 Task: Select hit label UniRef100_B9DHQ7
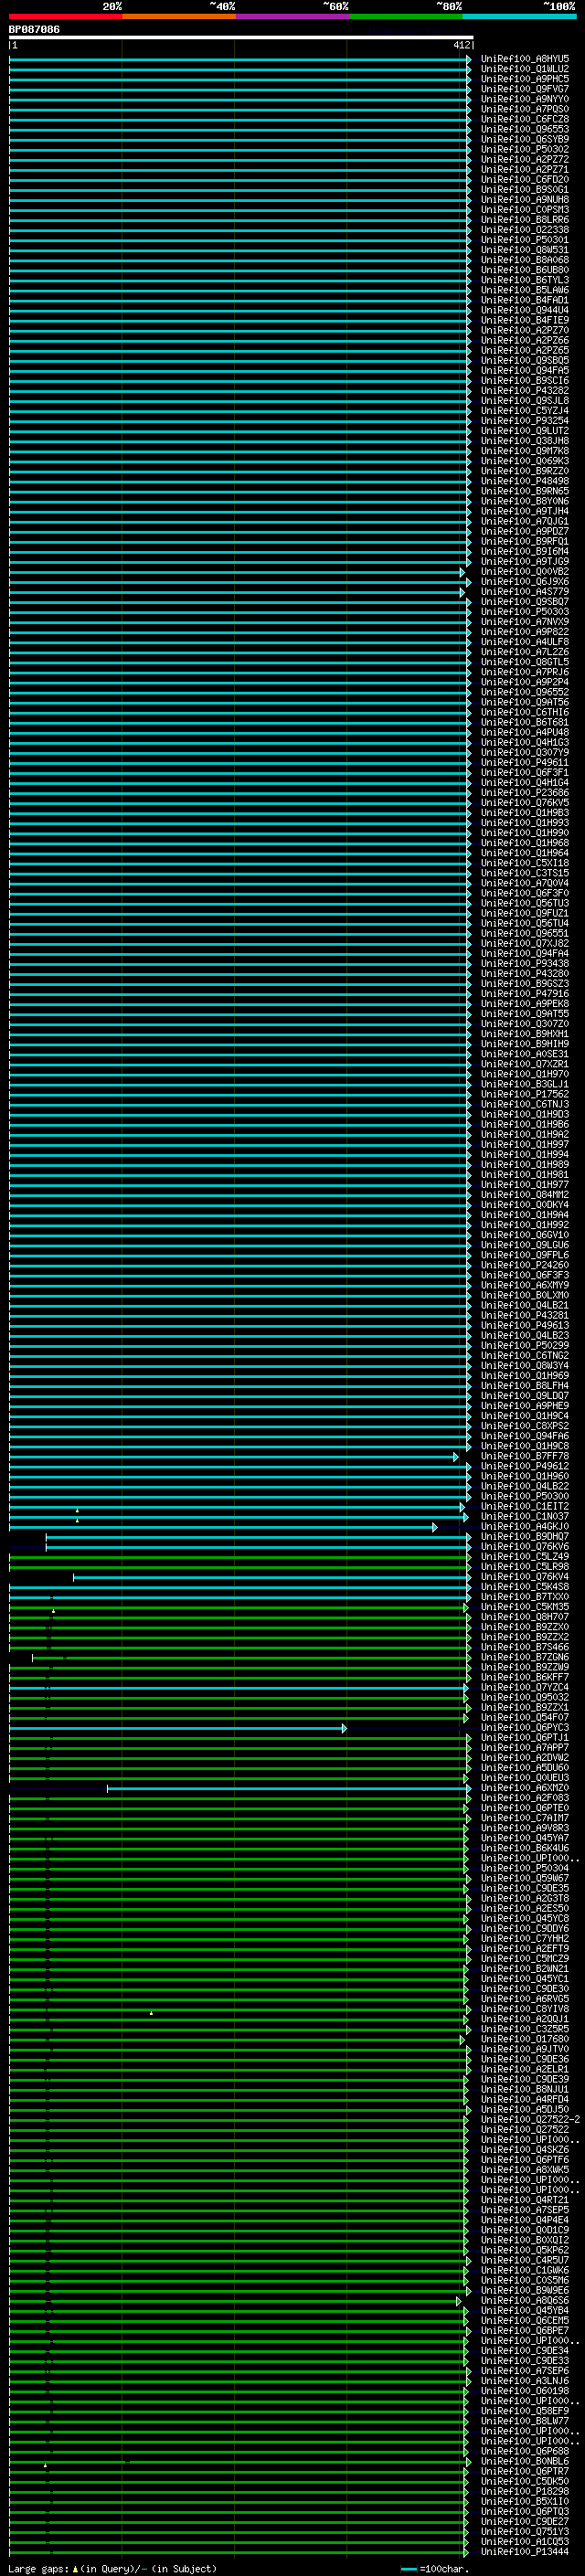(x=525, y=1537)
